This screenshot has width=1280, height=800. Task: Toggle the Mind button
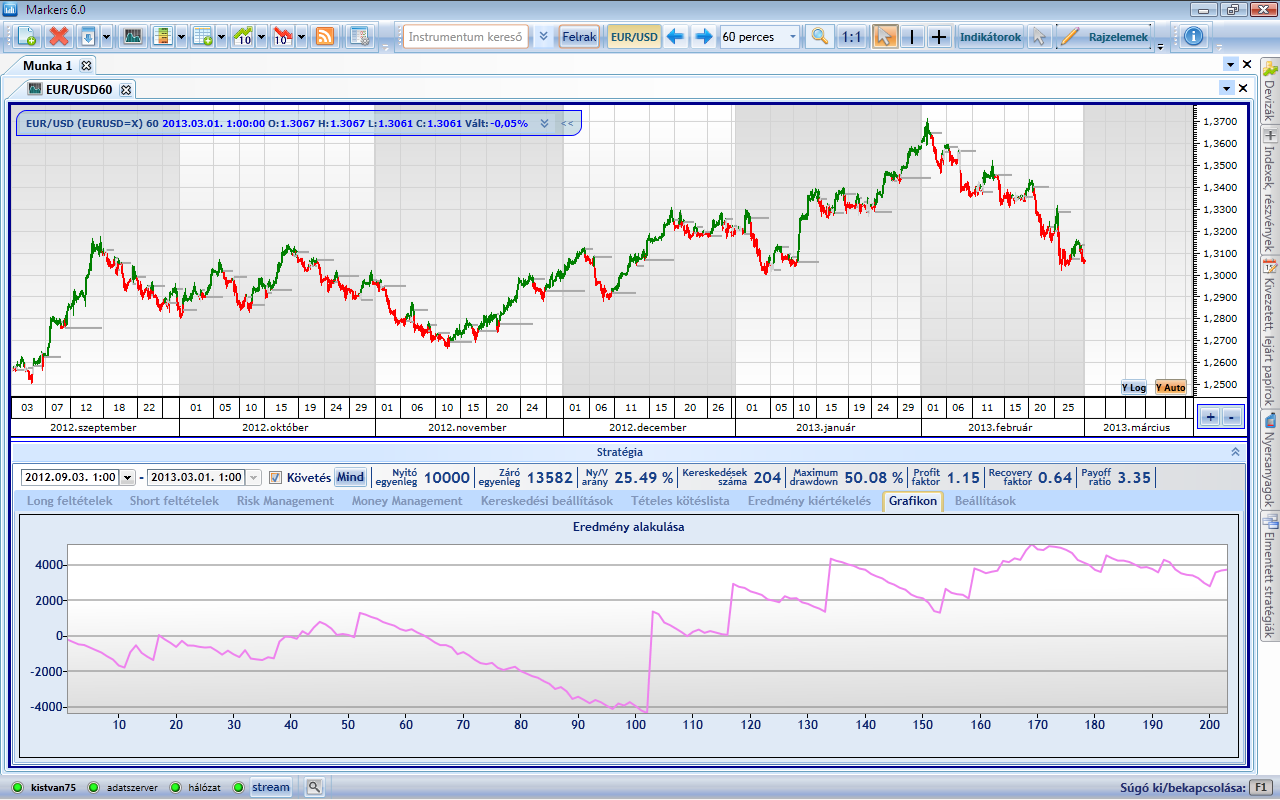tap(350, 477)
